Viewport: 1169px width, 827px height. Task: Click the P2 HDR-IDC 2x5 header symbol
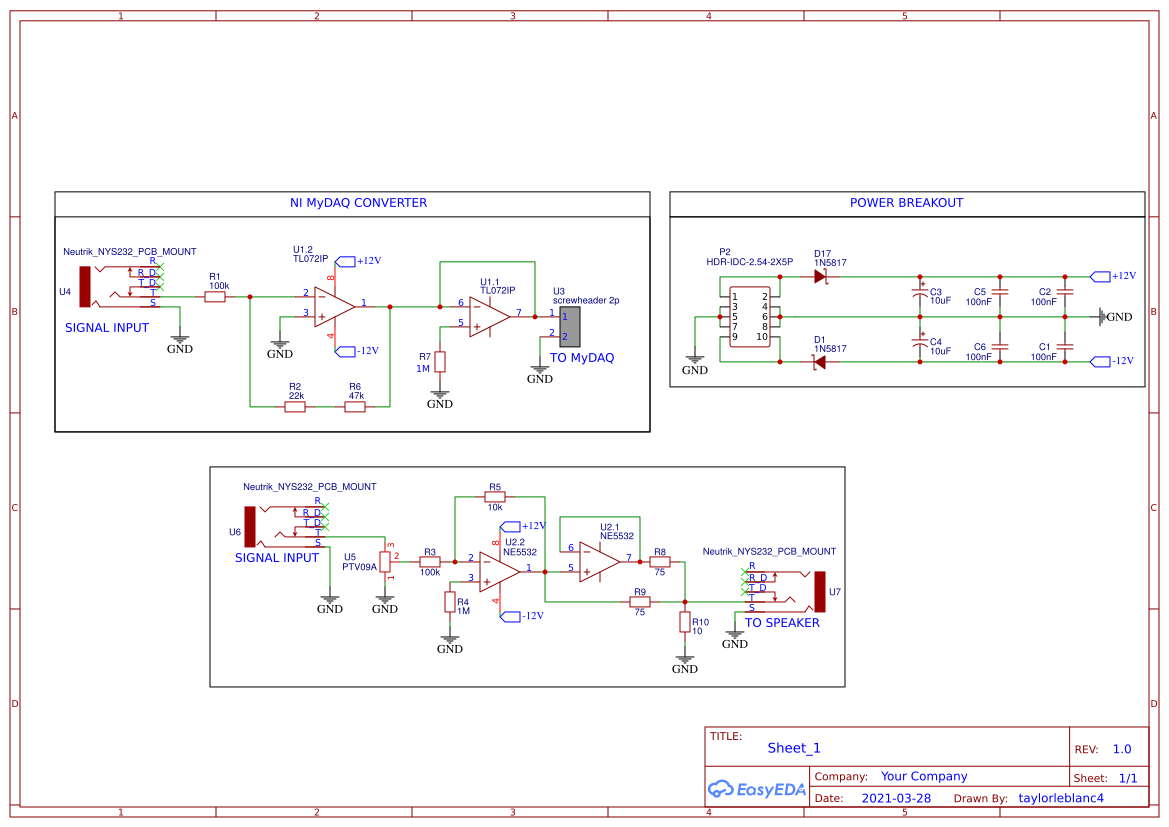749,317
